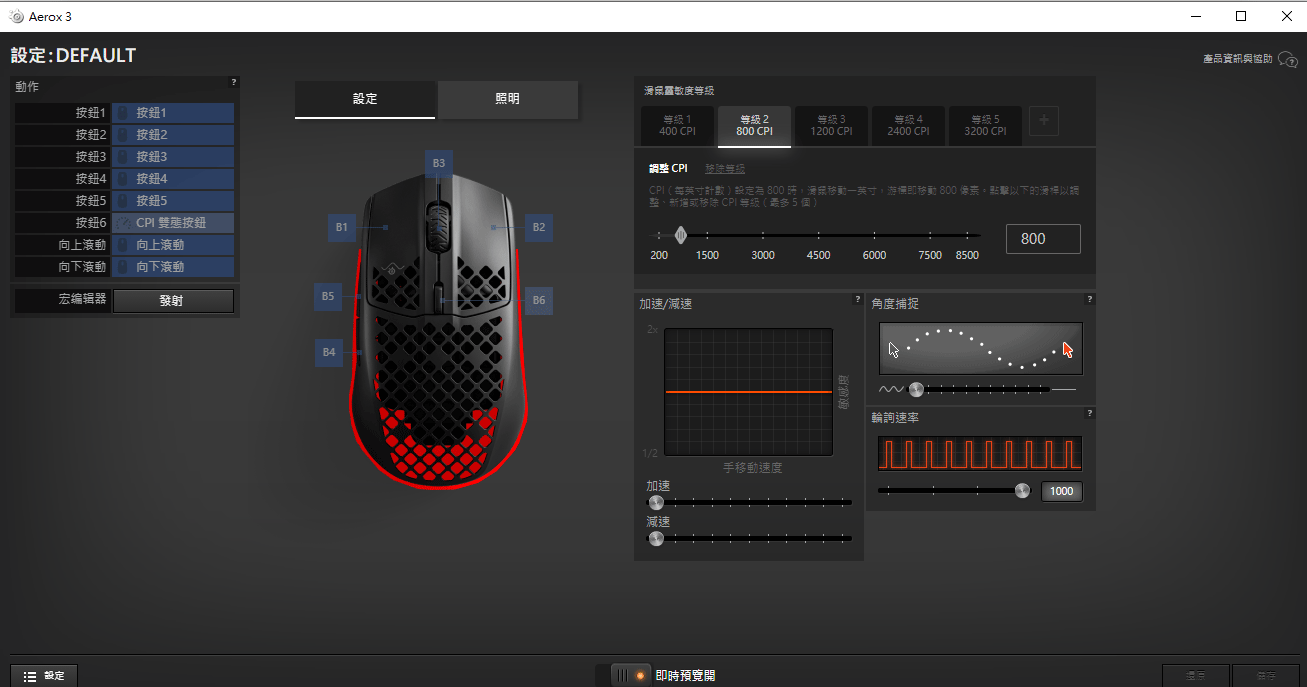Click the CPI value field showing 800

click(1043, 239)
